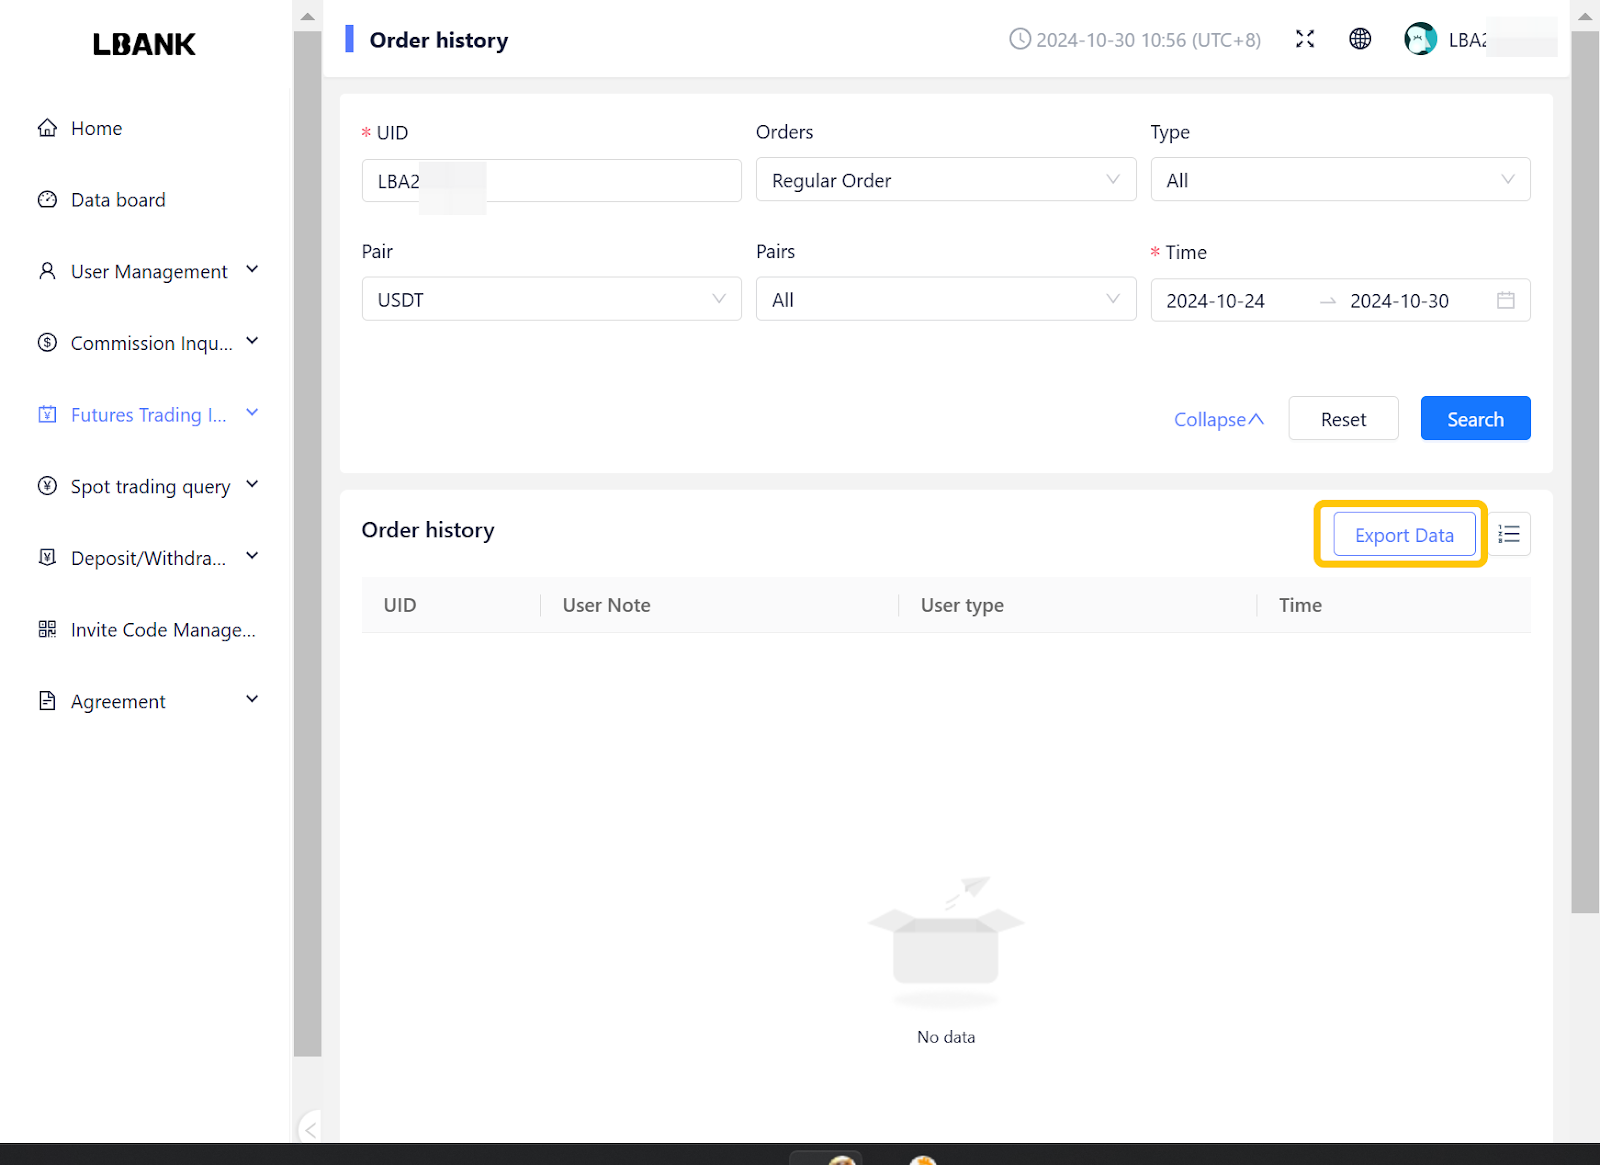Open the Orders dropdown showing Regular Order

click(945, 180)
